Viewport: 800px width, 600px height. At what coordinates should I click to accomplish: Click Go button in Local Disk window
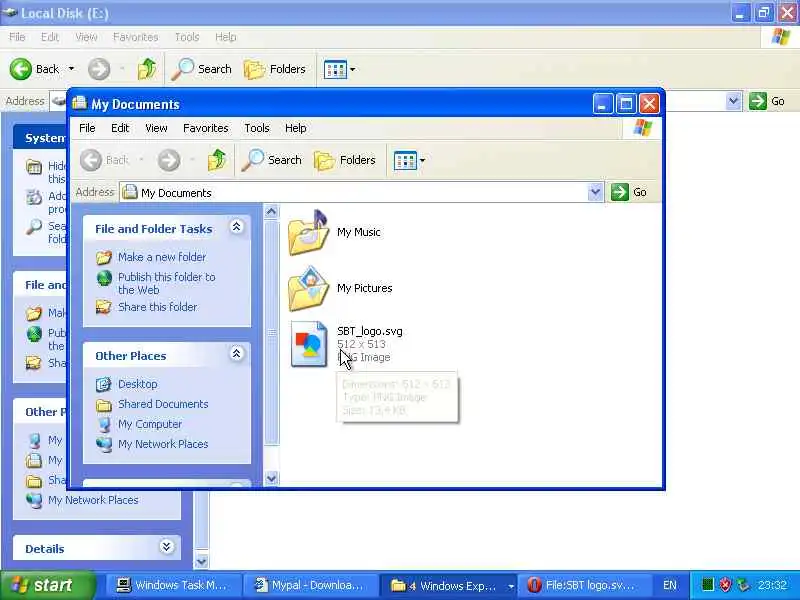pos(767,101)
